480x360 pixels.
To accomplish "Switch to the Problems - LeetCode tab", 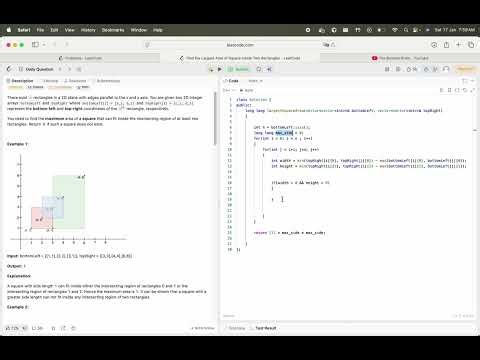I will point(80,58).
